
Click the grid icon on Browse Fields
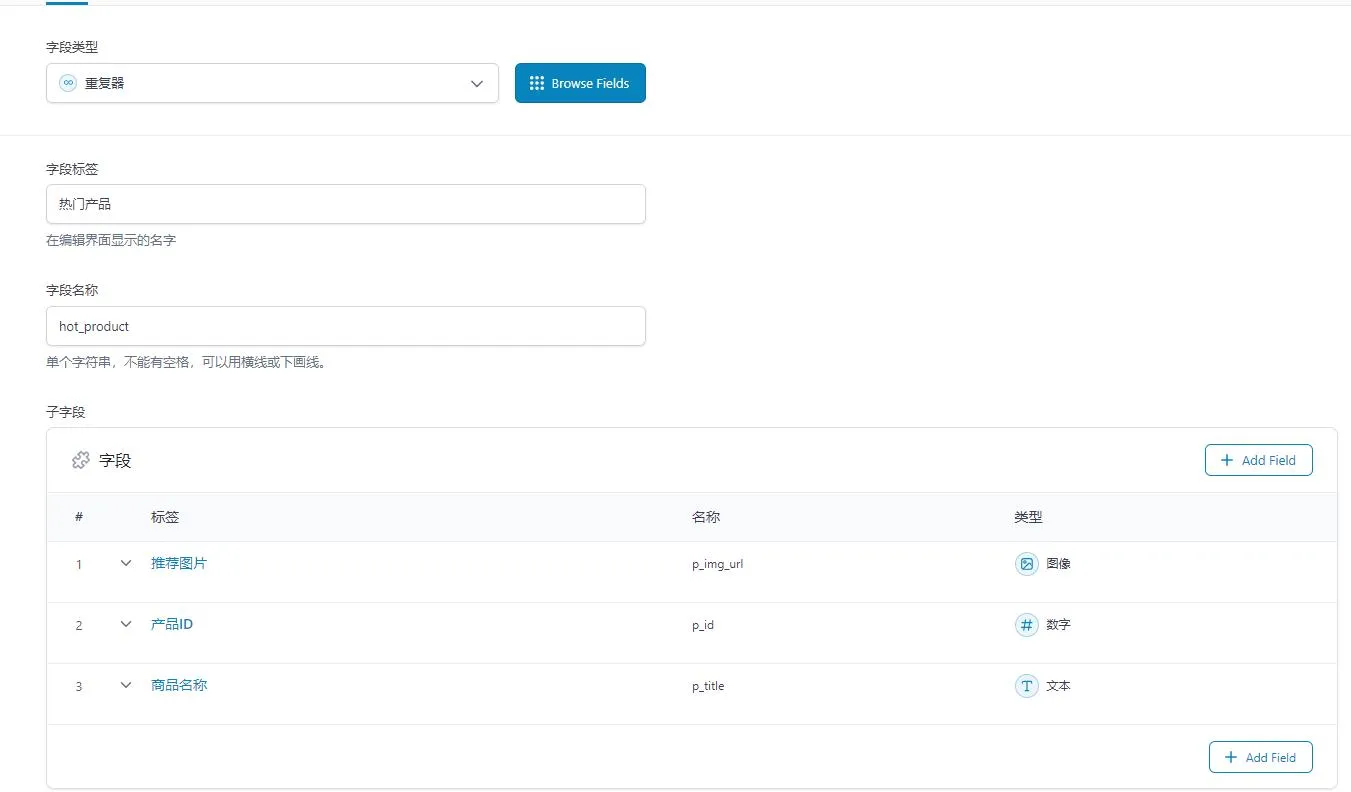pyautogui.click(x=537, y=84)
